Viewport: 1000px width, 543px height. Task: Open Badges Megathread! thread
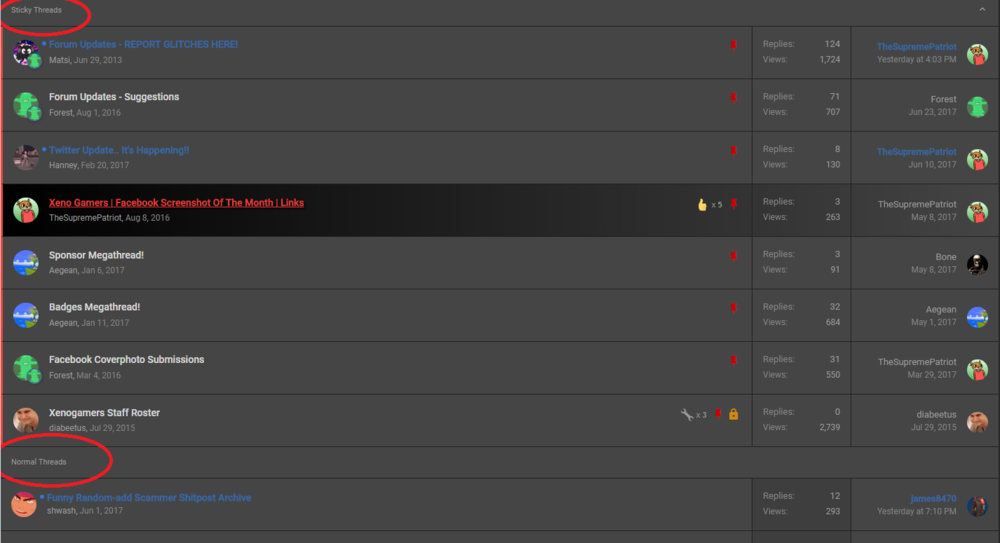tap(94, 307)
